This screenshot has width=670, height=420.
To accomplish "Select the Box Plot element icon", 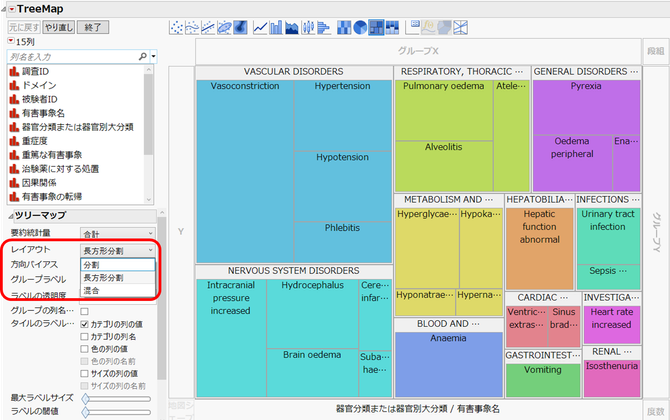I will pyautogui.click(x=308, y=28).
